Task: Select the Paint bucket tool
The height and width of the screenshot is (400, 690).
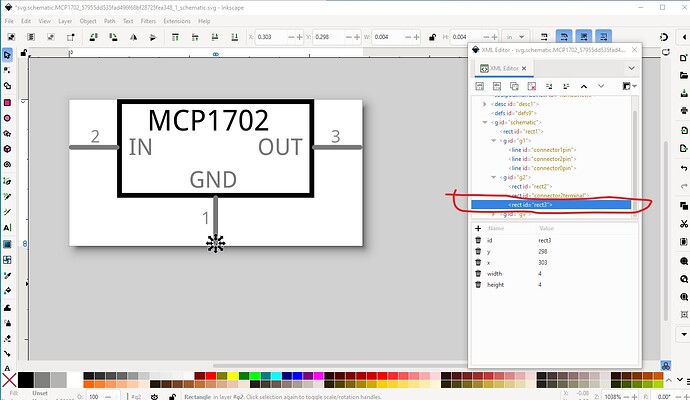Action: click(x=7, y=291)
